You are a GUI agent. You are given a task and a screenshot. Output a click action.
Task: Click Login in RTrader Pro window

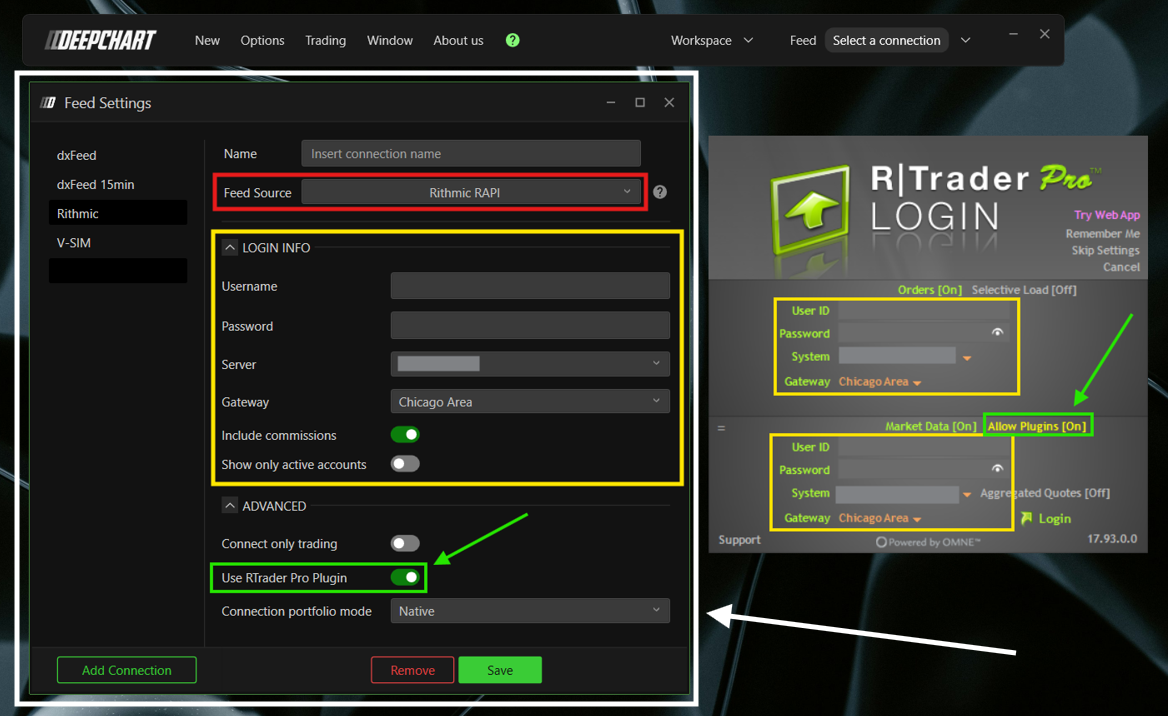(x=1046, y=519)
